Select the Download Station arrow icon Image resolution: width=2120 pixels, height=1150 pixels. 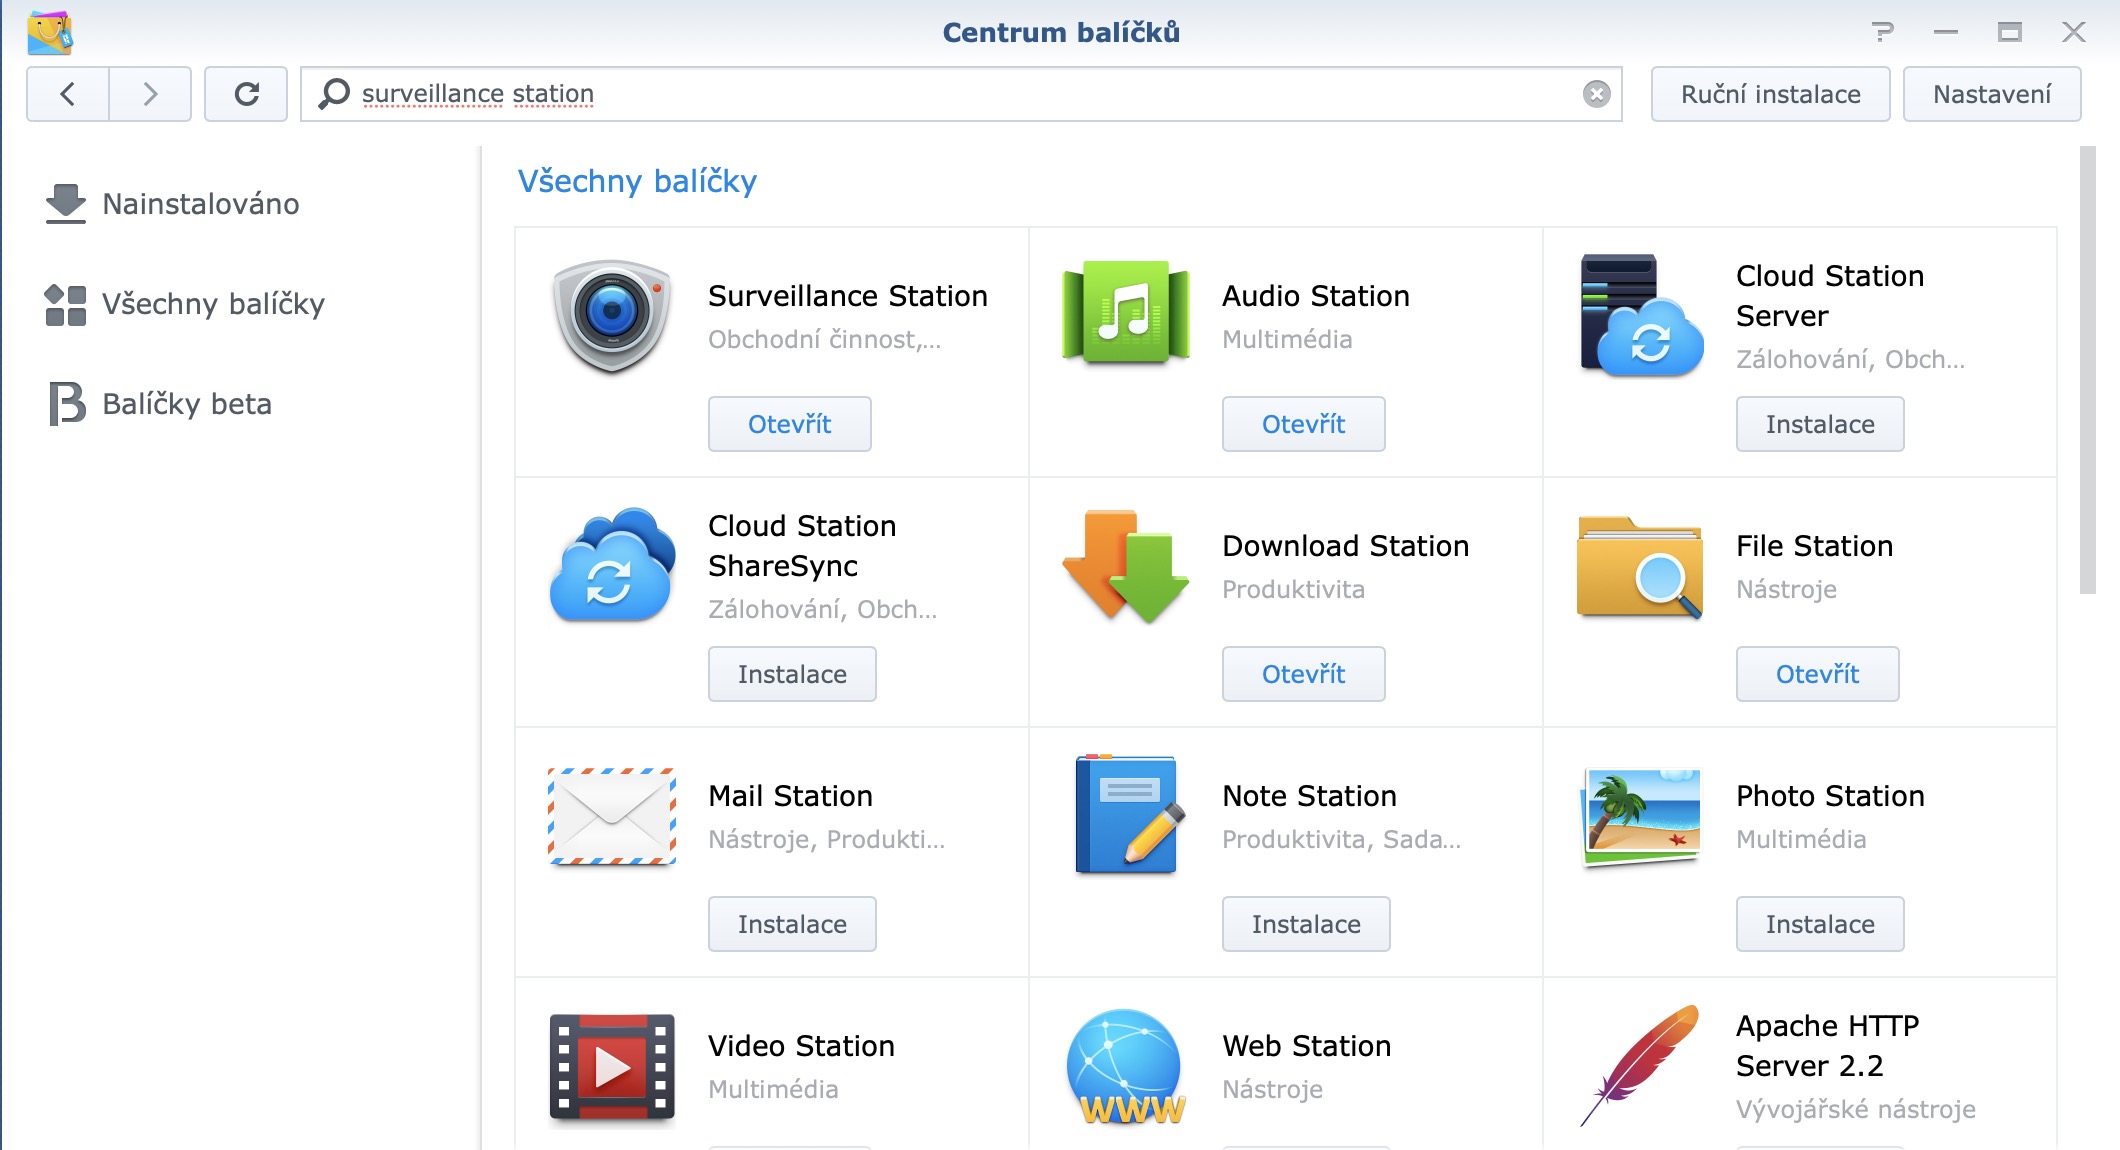click(1124, 565)
